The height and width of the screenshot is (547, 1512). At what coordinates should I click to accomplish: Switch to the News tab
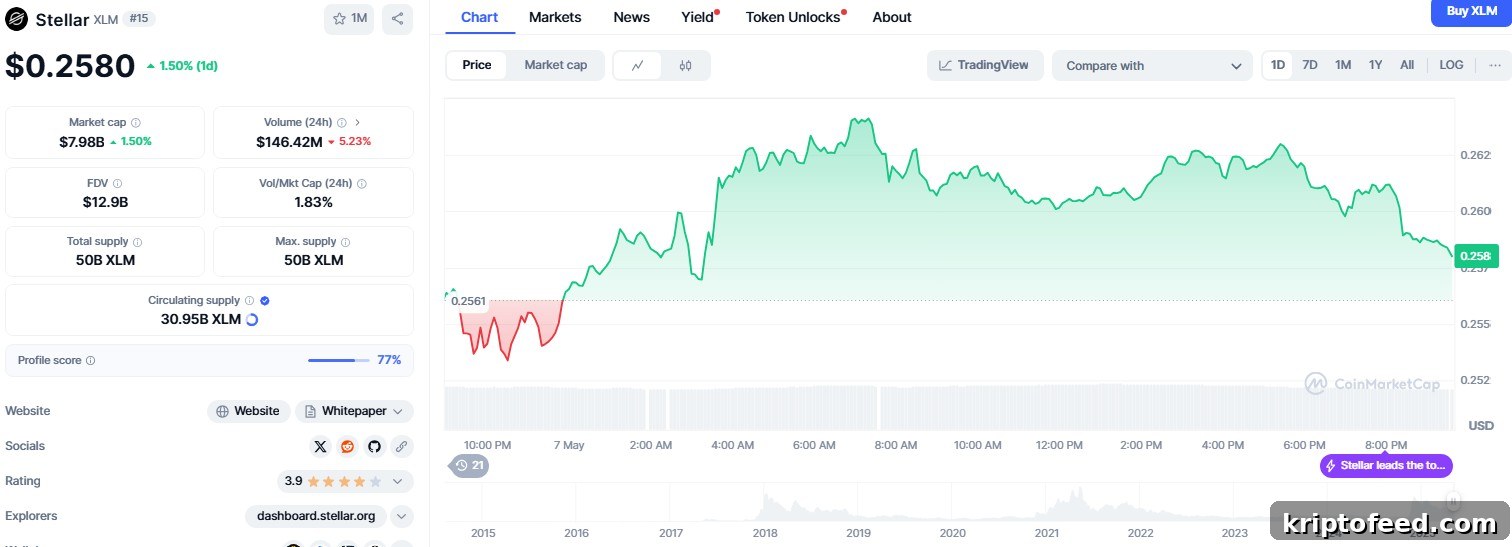[x=631, y=17]
